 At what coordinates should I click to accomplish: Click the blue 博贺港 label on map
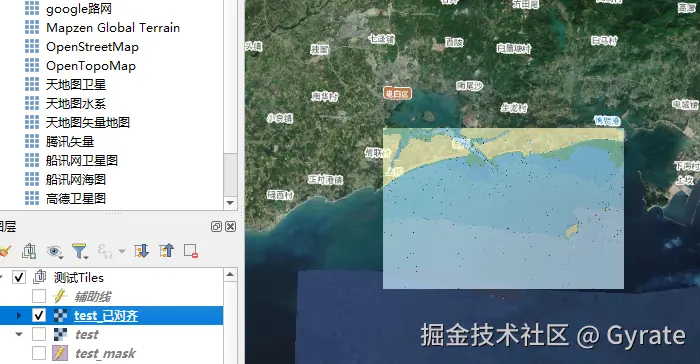(x=608, y=121)
